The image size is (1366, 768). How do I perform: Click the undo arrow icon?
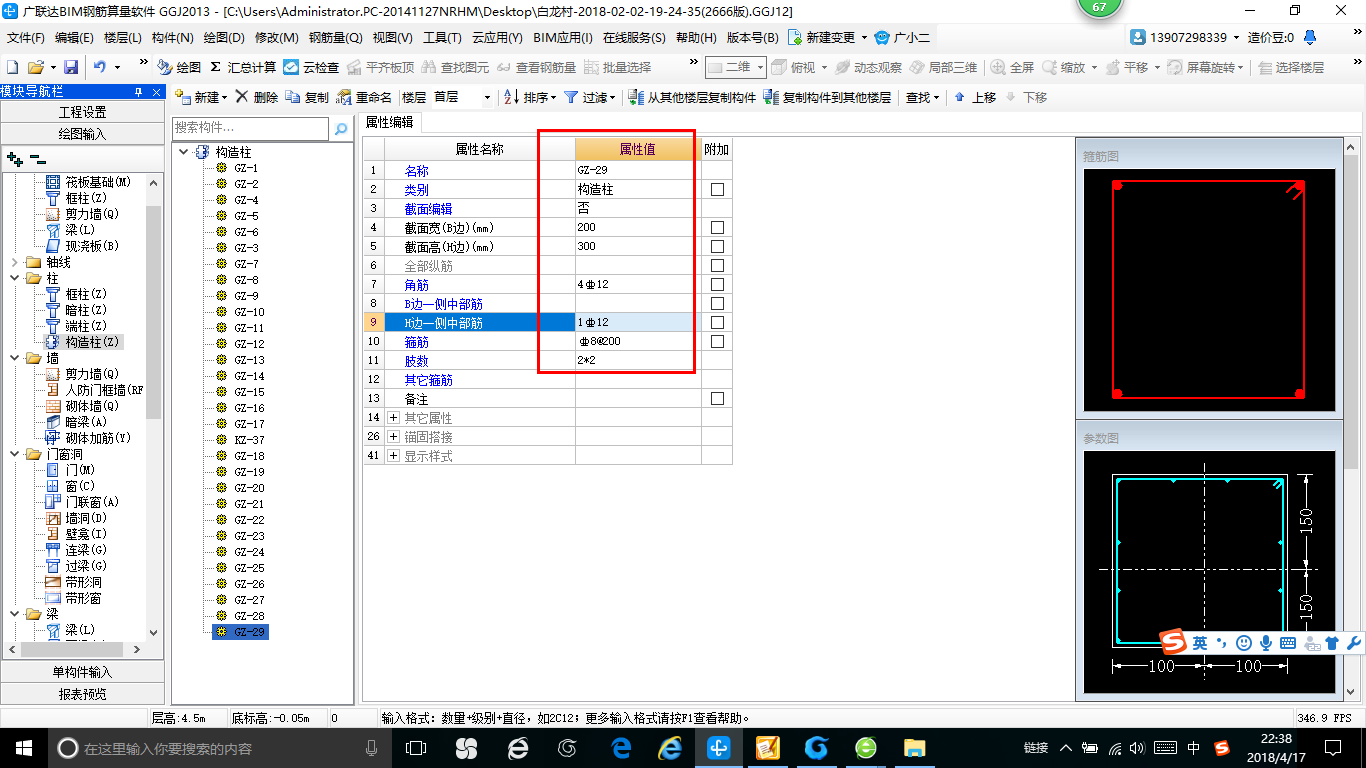point(100,67)
